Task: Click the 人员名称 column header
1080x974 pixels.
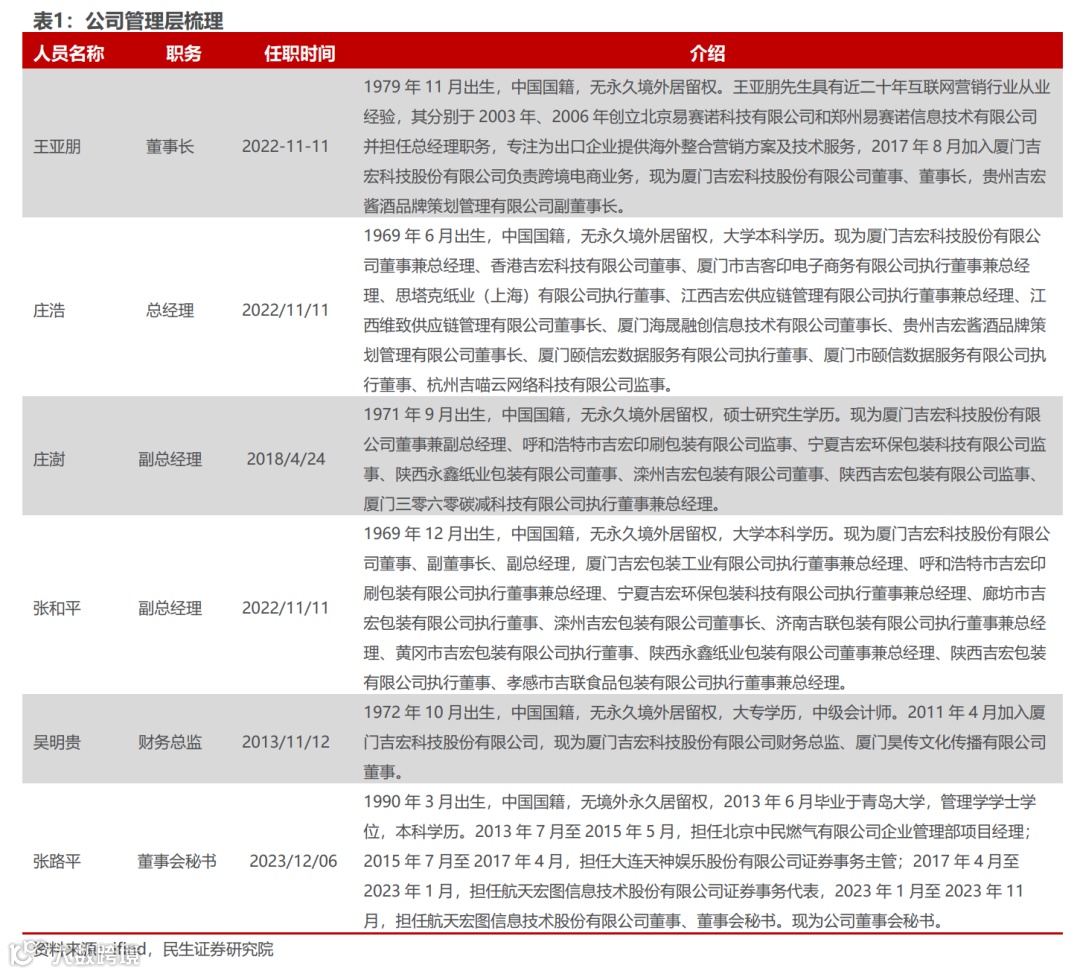Action: click(69, 53)
